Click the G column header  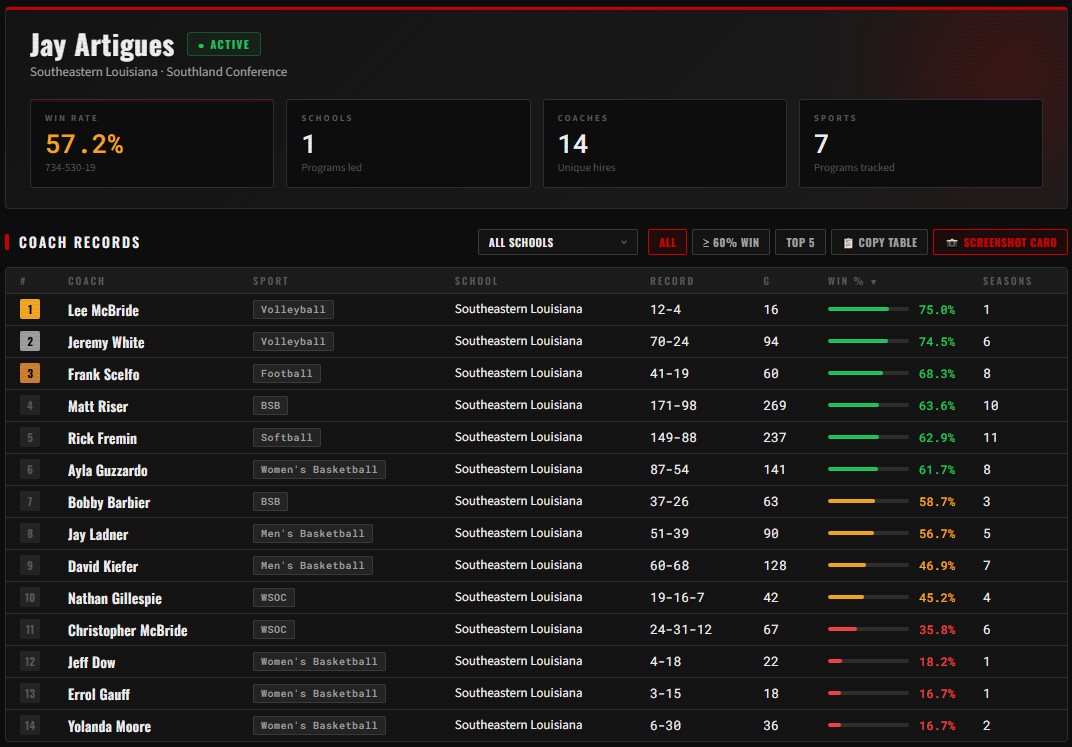pos(766,281)
